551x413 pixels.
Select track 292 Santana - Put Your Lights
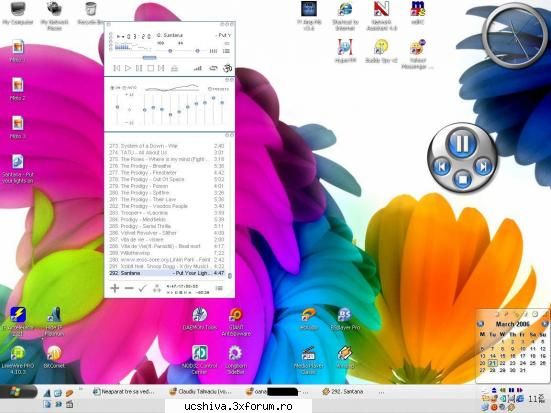[167, 273]
